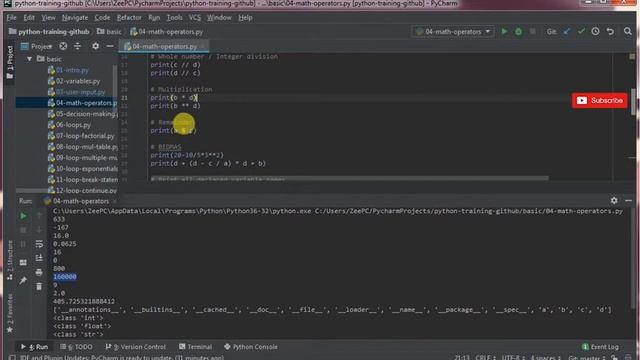640x360 pixels.
Task: Open the Terminal tab
Action: pos(196,347)
